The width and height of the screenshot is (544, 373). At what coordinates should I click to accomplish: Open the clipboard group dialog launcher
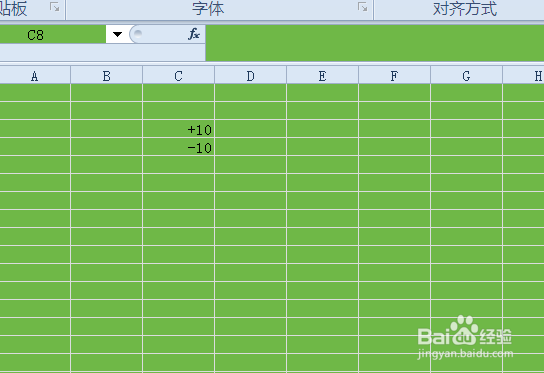(55, 7)
